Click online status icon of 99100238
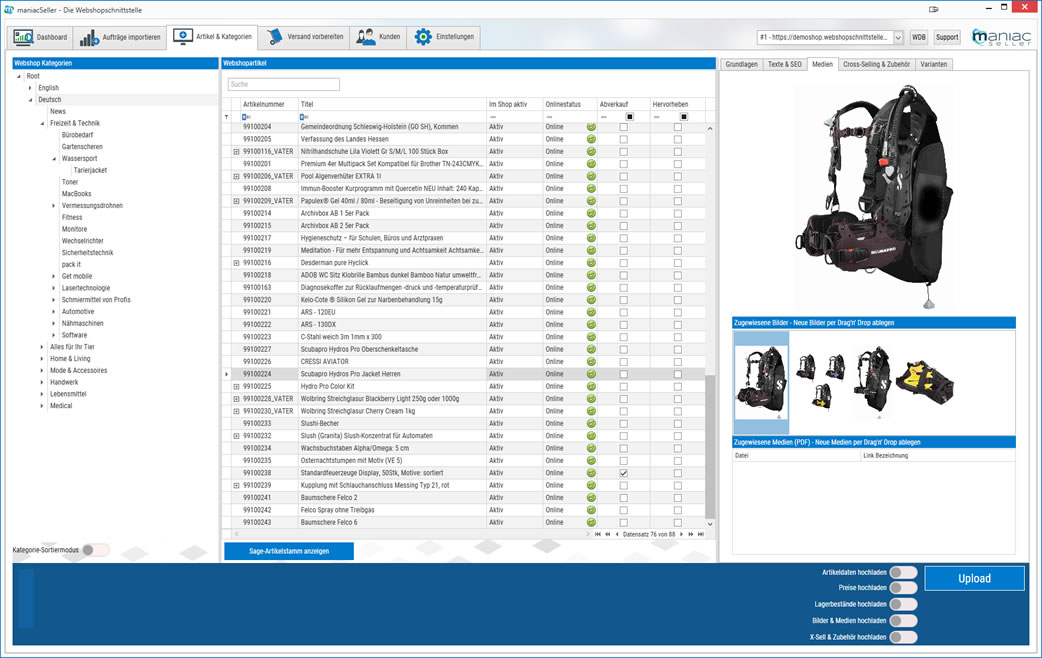Image resolution: width=1042 pixels, height=658 pixels. tap(591, 473)
